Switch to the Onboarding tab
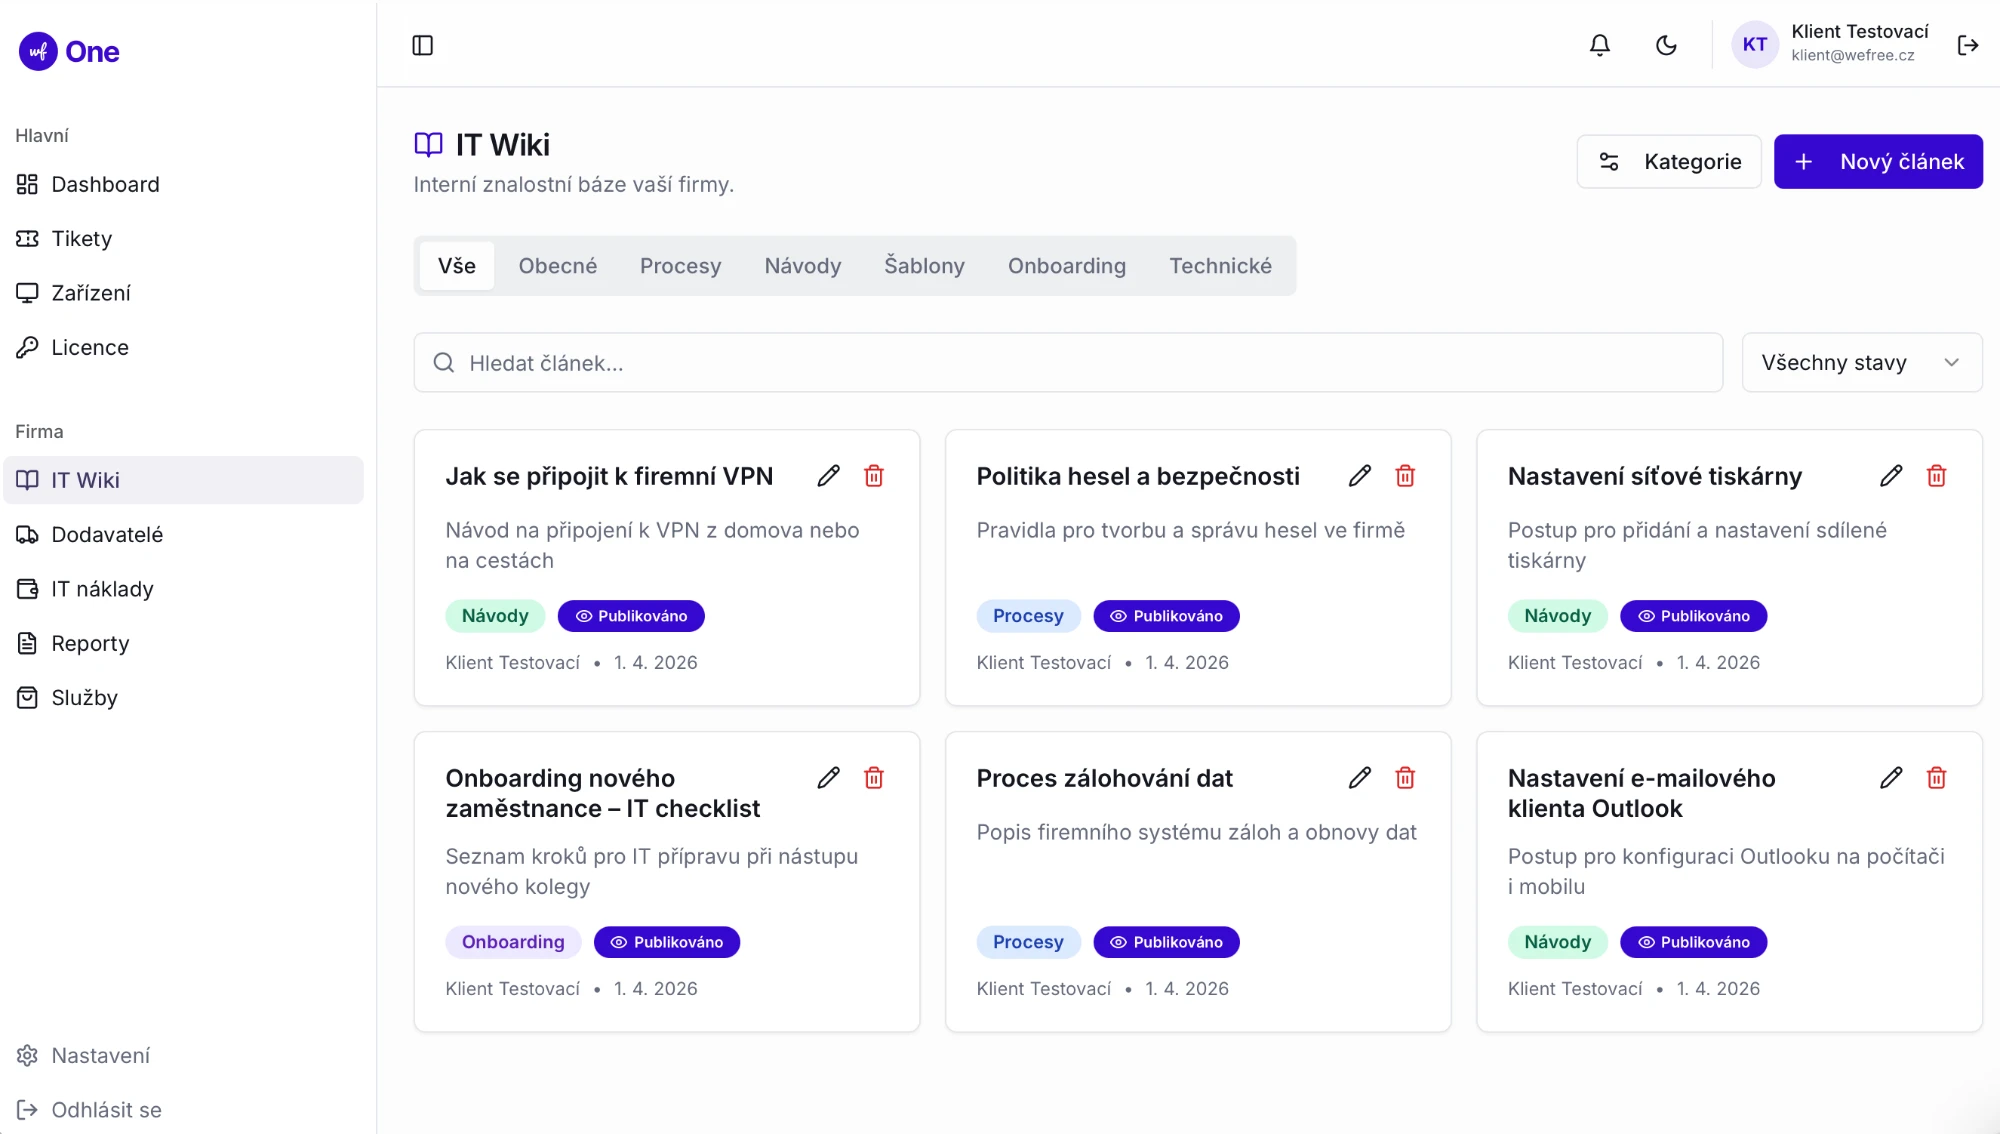The width and height of the screenshot is (2000, 1134). [1067, 266]
